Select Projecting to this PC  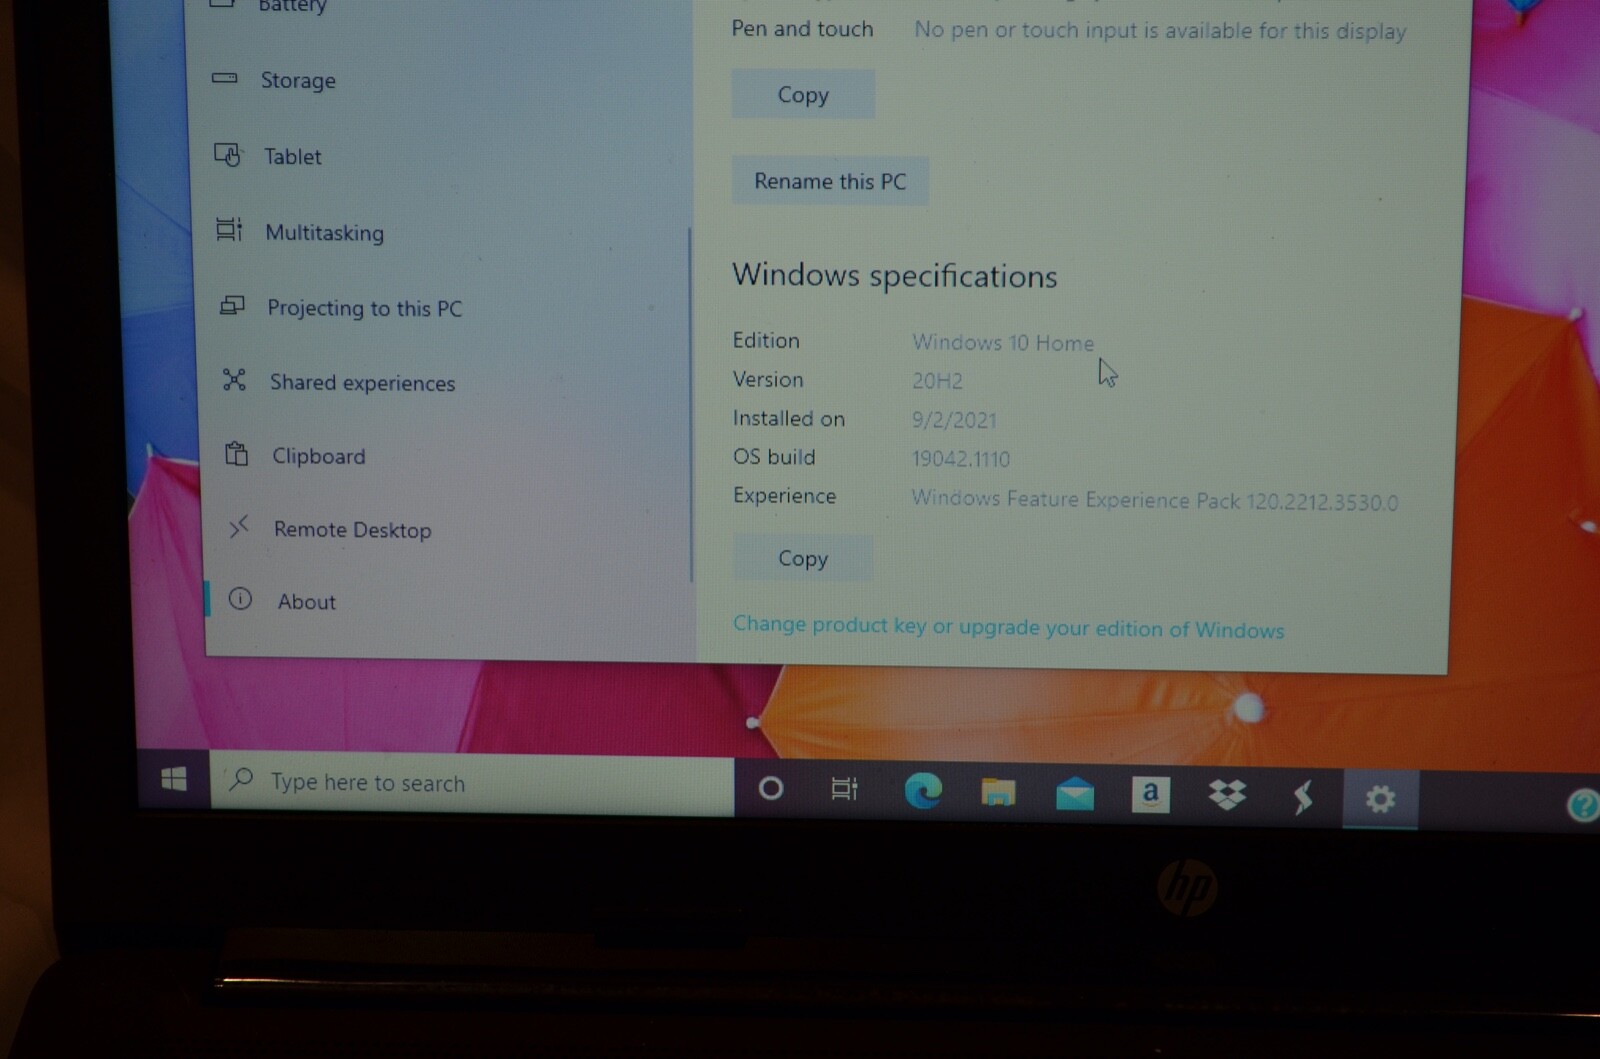364,308
